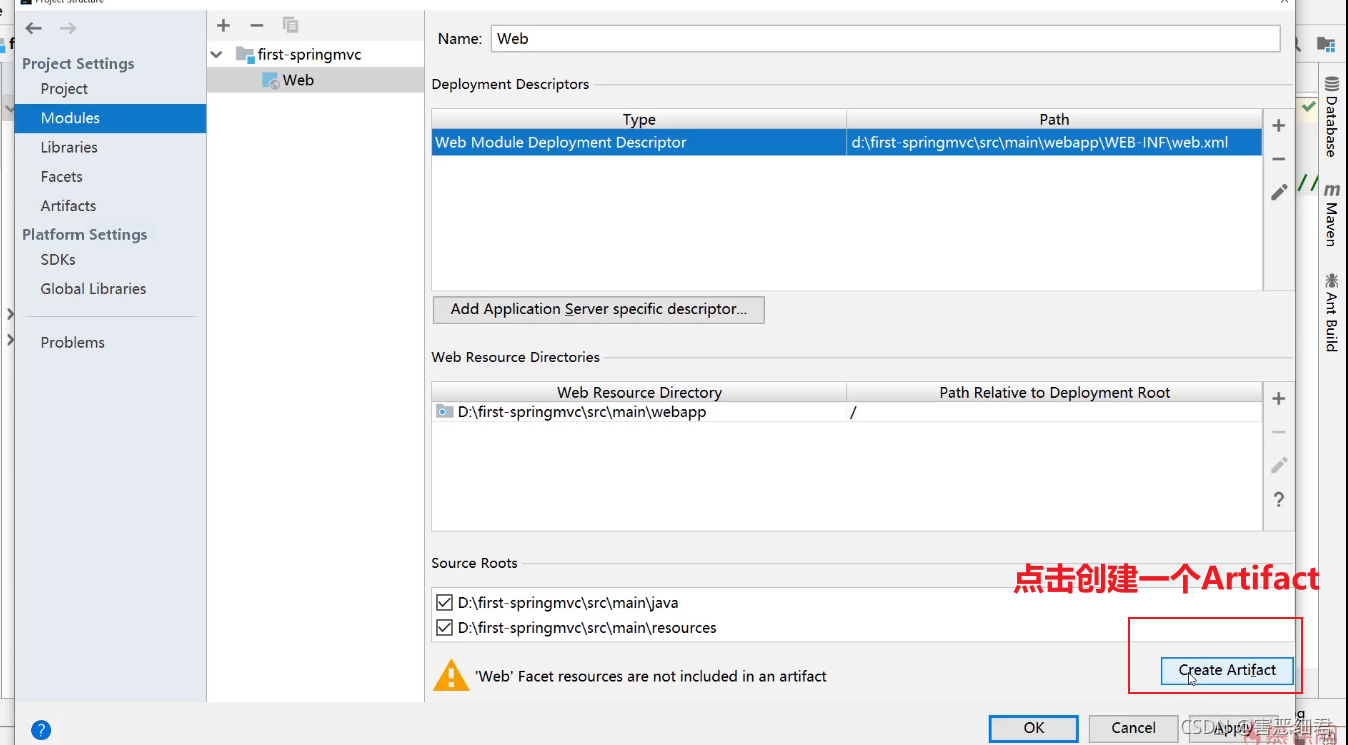
Task: Click the Cancel button
Action: 1133,728
